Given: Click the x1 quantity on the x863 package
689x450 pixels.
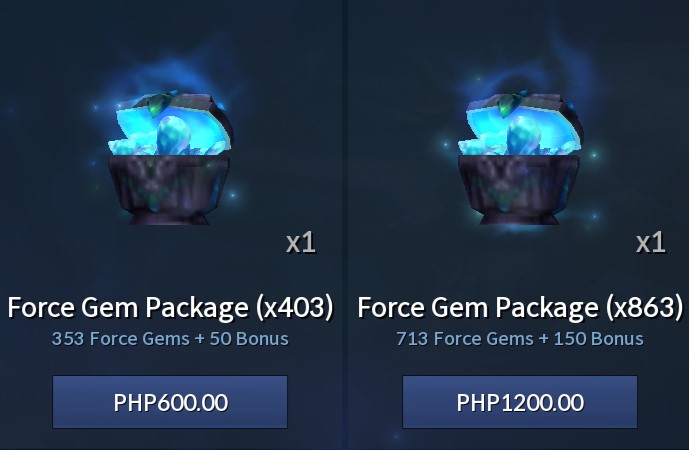Looking at the screenshot, I should pyautogui.click(x=651, y=243).
